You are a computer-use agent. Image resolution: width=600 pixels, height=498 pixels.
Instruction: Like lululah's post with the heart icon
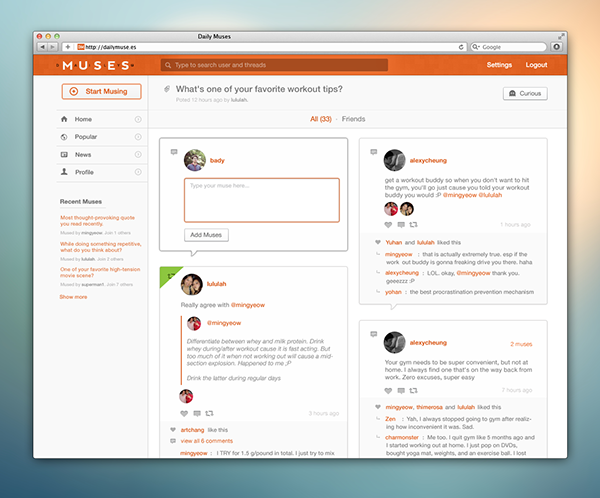(184, 413)
